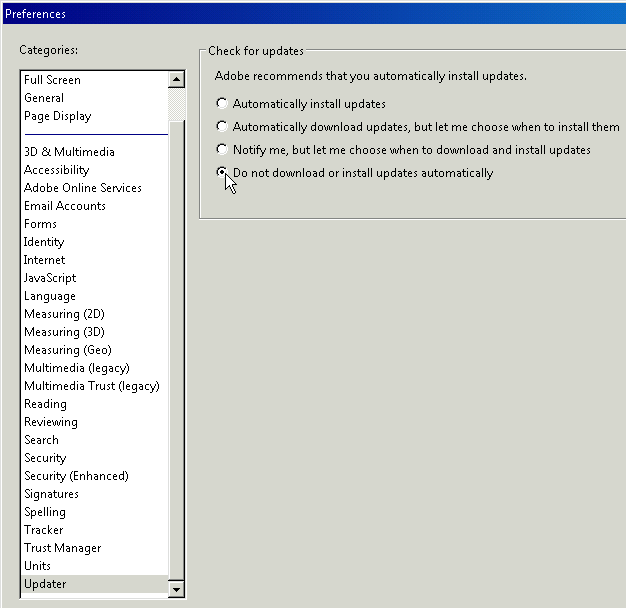Open Multimedia Trust (legacy) preferences
626x608 pixels.
point(92,386)
